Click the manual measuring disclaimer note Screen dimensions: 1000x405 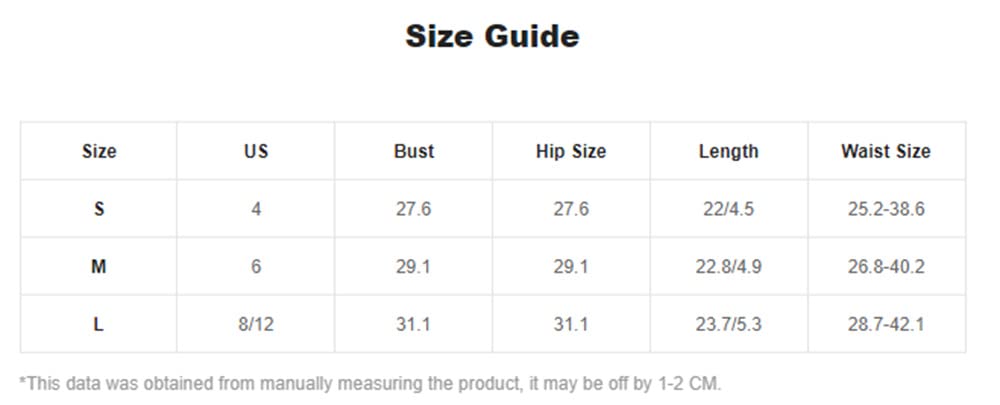371,384
